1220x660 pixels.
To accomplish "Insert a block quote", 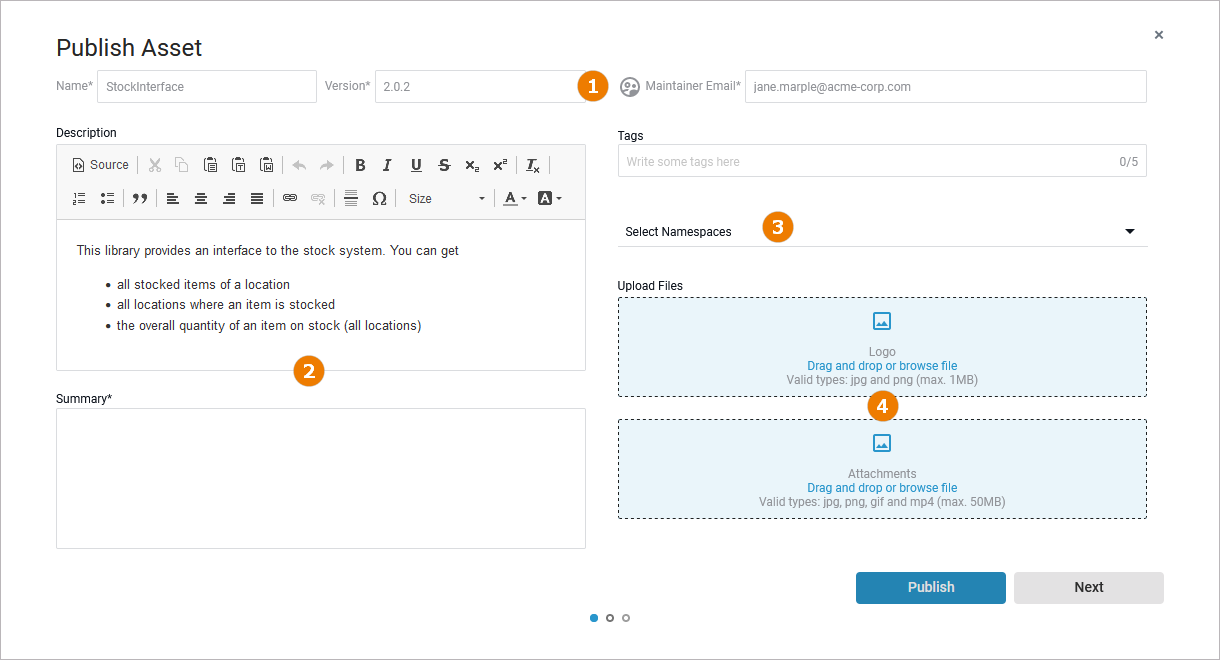I will [x=140, y=198].
